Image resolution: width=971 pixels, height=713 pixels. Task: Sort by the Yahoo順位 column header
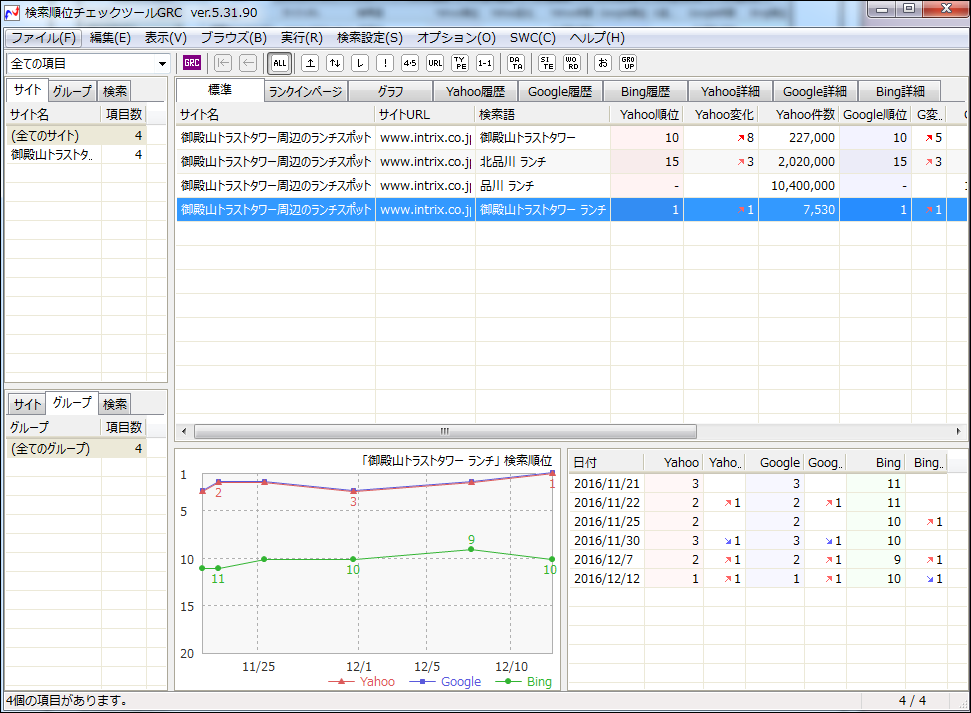(647, 115)
